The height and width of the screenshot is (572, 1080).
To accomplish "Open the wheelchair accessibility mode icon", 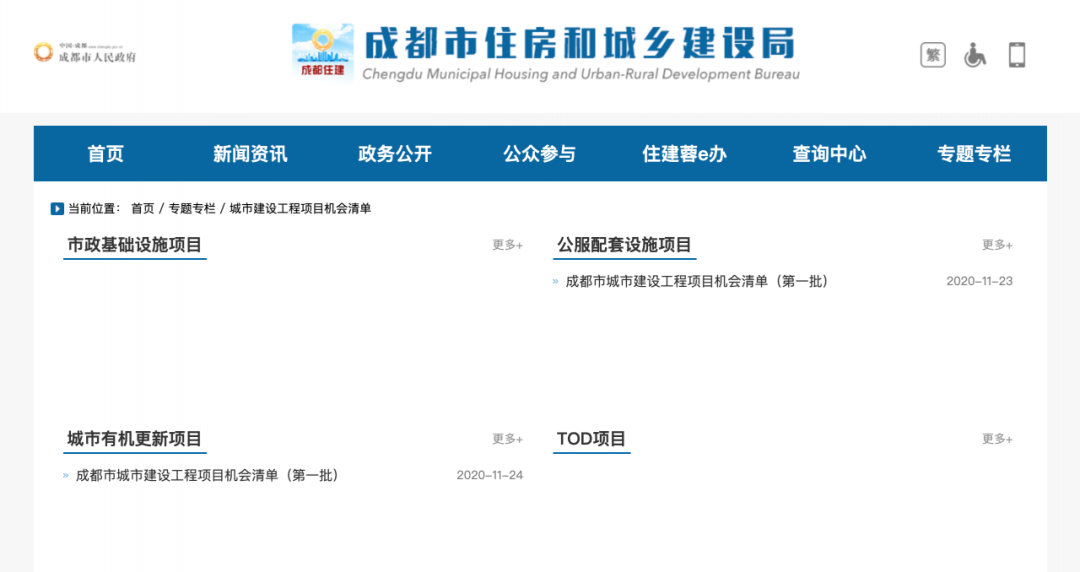I will [975, 54].
